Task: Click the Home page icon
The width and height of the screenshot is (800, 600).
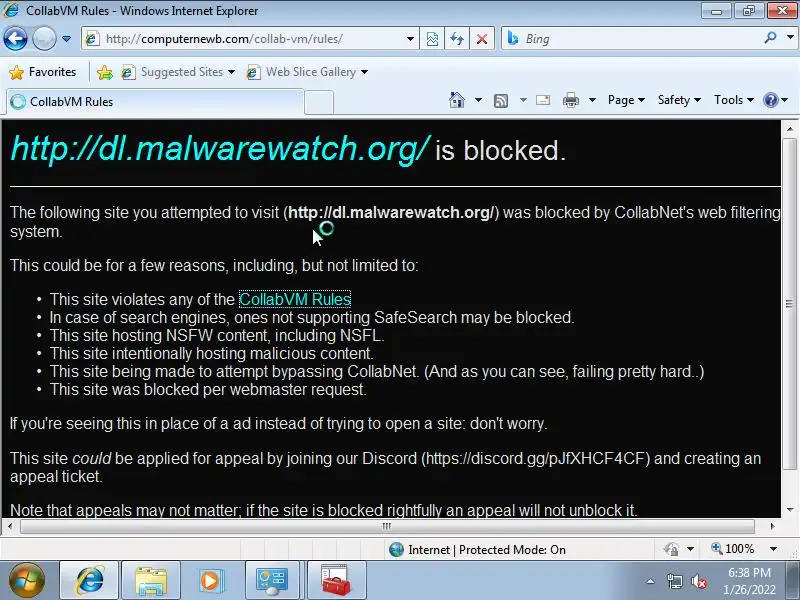Action: click(457, 100)
